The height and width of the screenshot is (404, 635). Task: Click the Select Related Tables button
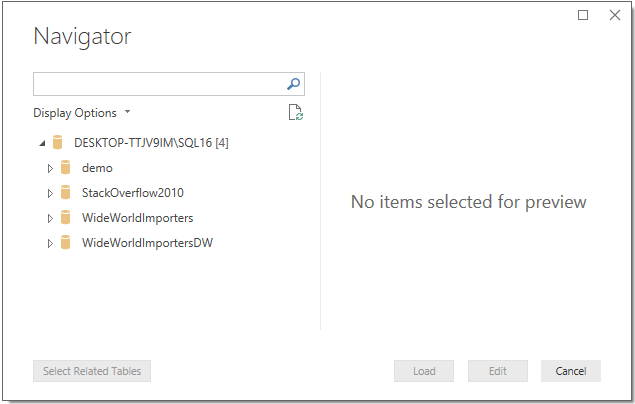pyautogui.click(x=92, y=371)
